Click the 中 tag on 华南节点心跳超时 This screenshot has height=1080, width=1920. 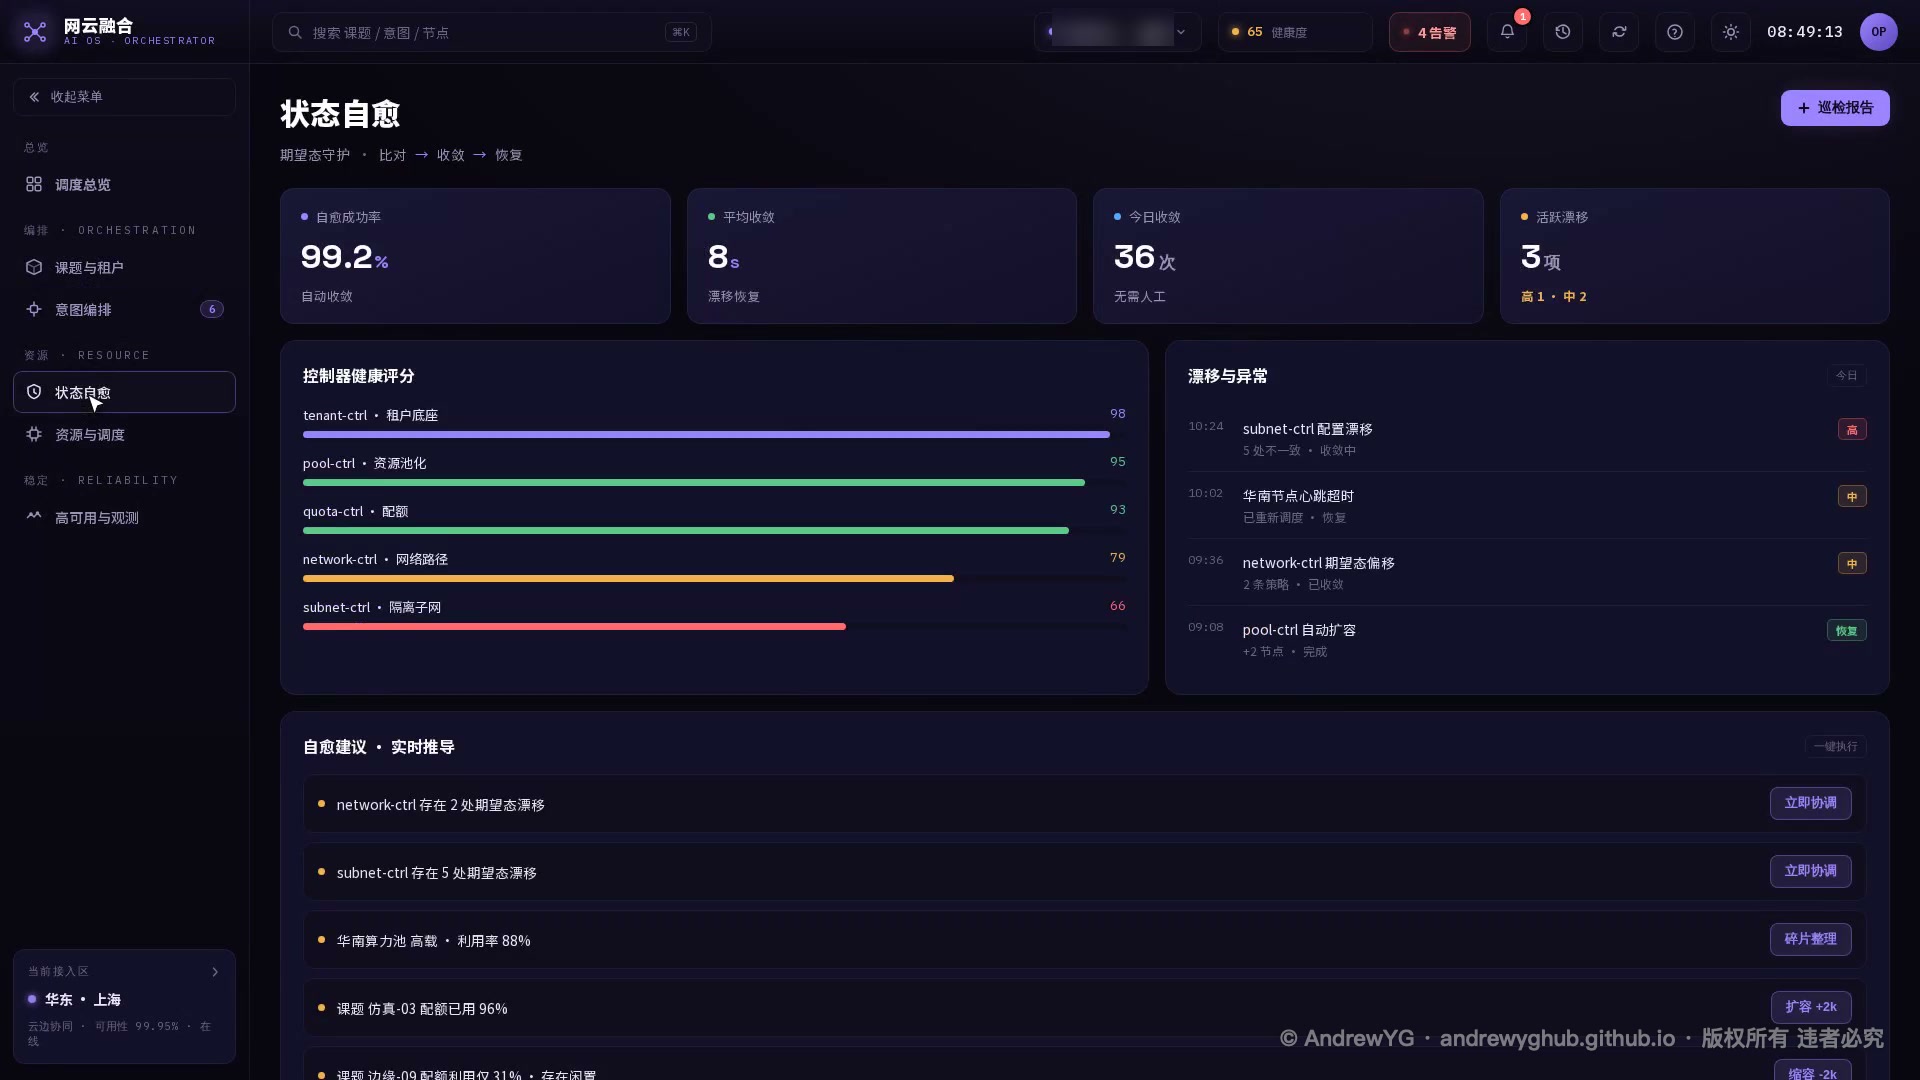point(1852,497)
